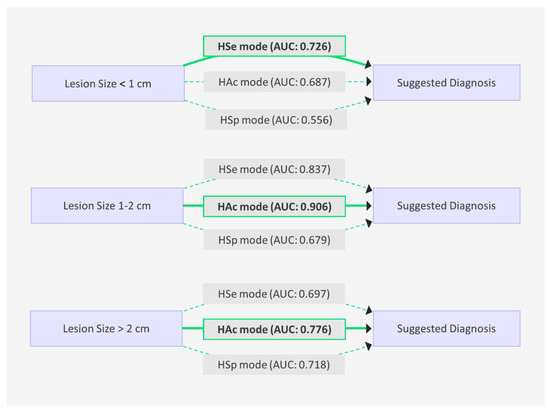
Task: Select the HAc mode (AUC: 0.687) label
Action: tap(274, 82)
